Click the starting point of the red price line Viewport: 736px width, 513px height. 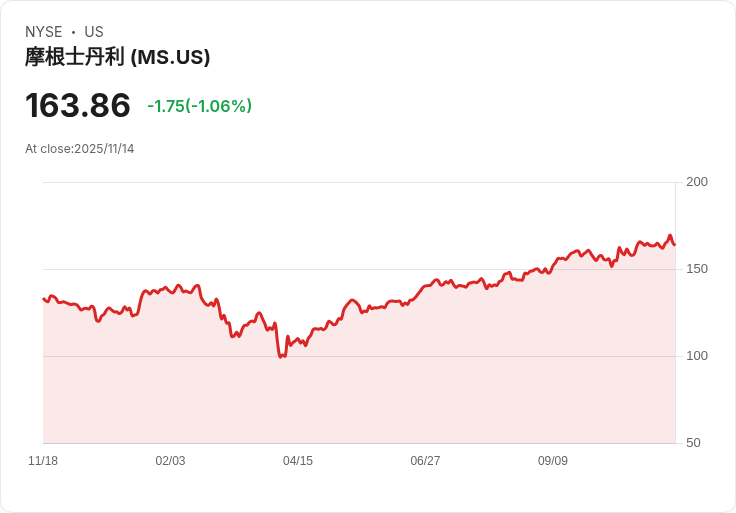(44, 298)
